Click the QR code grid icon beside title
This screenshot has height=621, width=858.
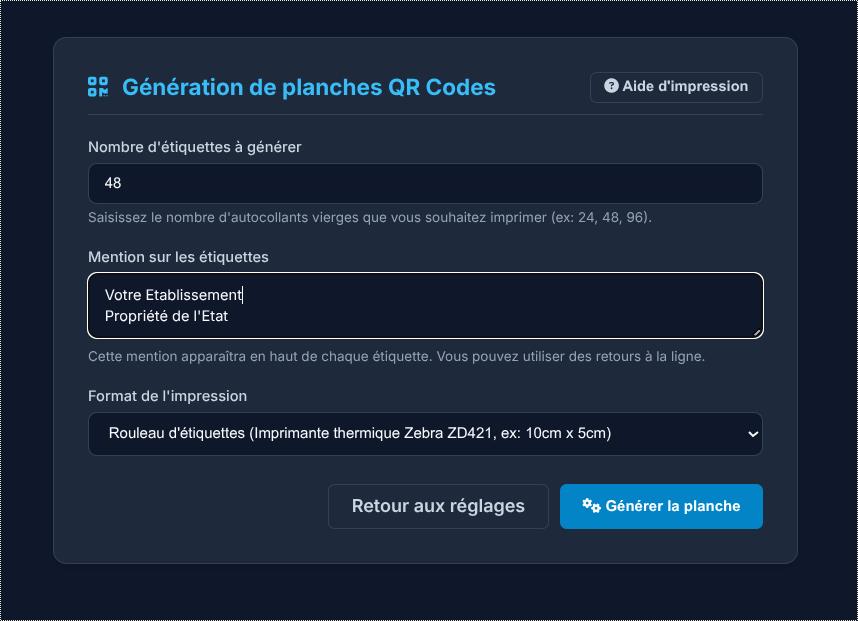[98, 86]
